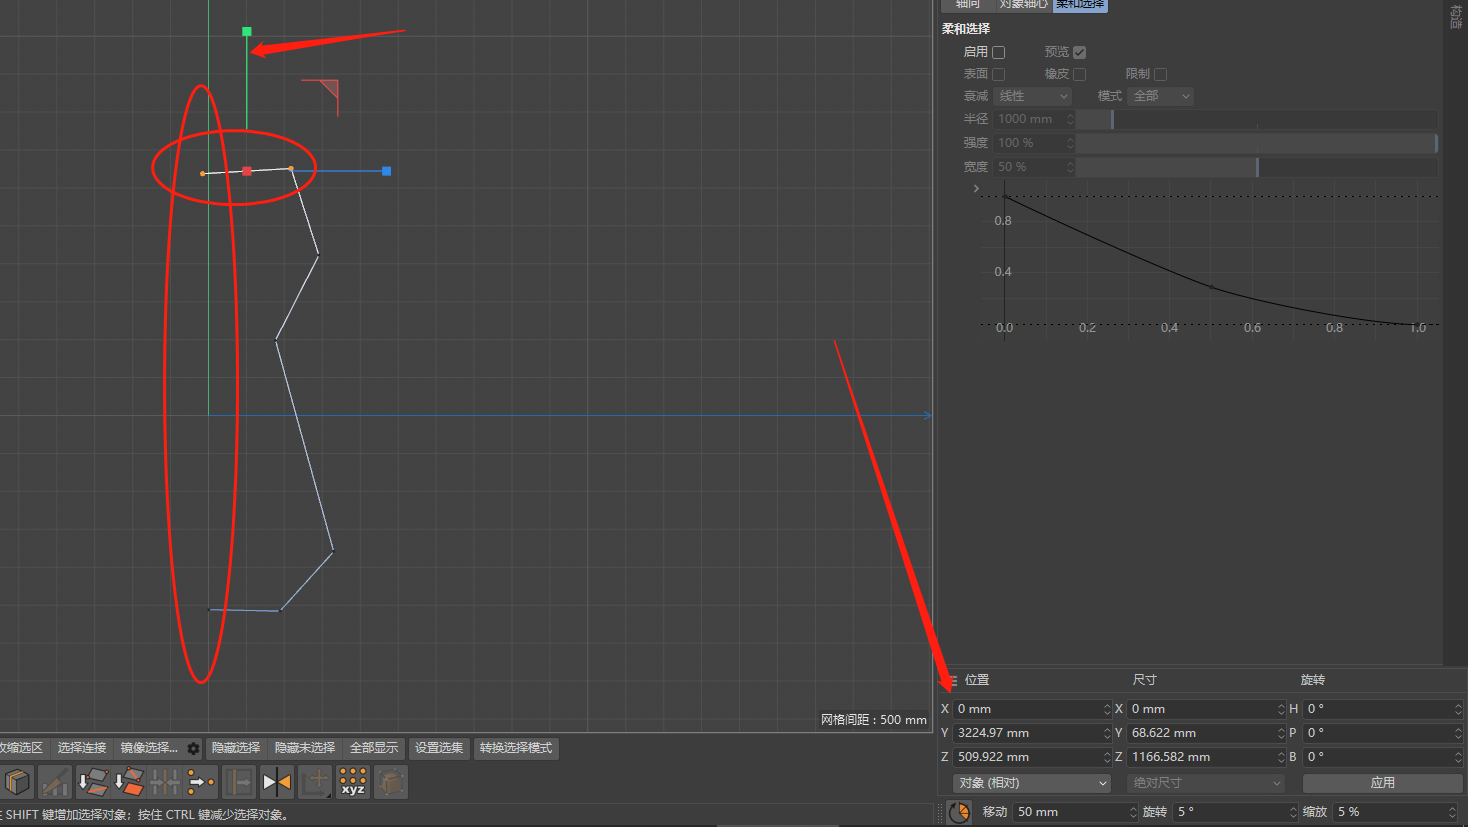1468x827 pixels.
Task: Open the mirror selection gear settings
Action: (194, 748)
